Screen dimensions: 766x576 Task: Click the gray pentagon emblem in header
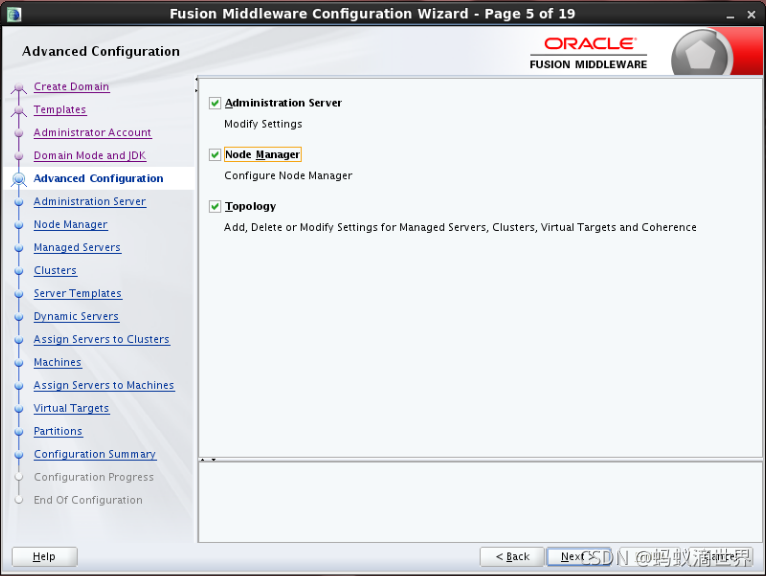click(x=701, y=54)
